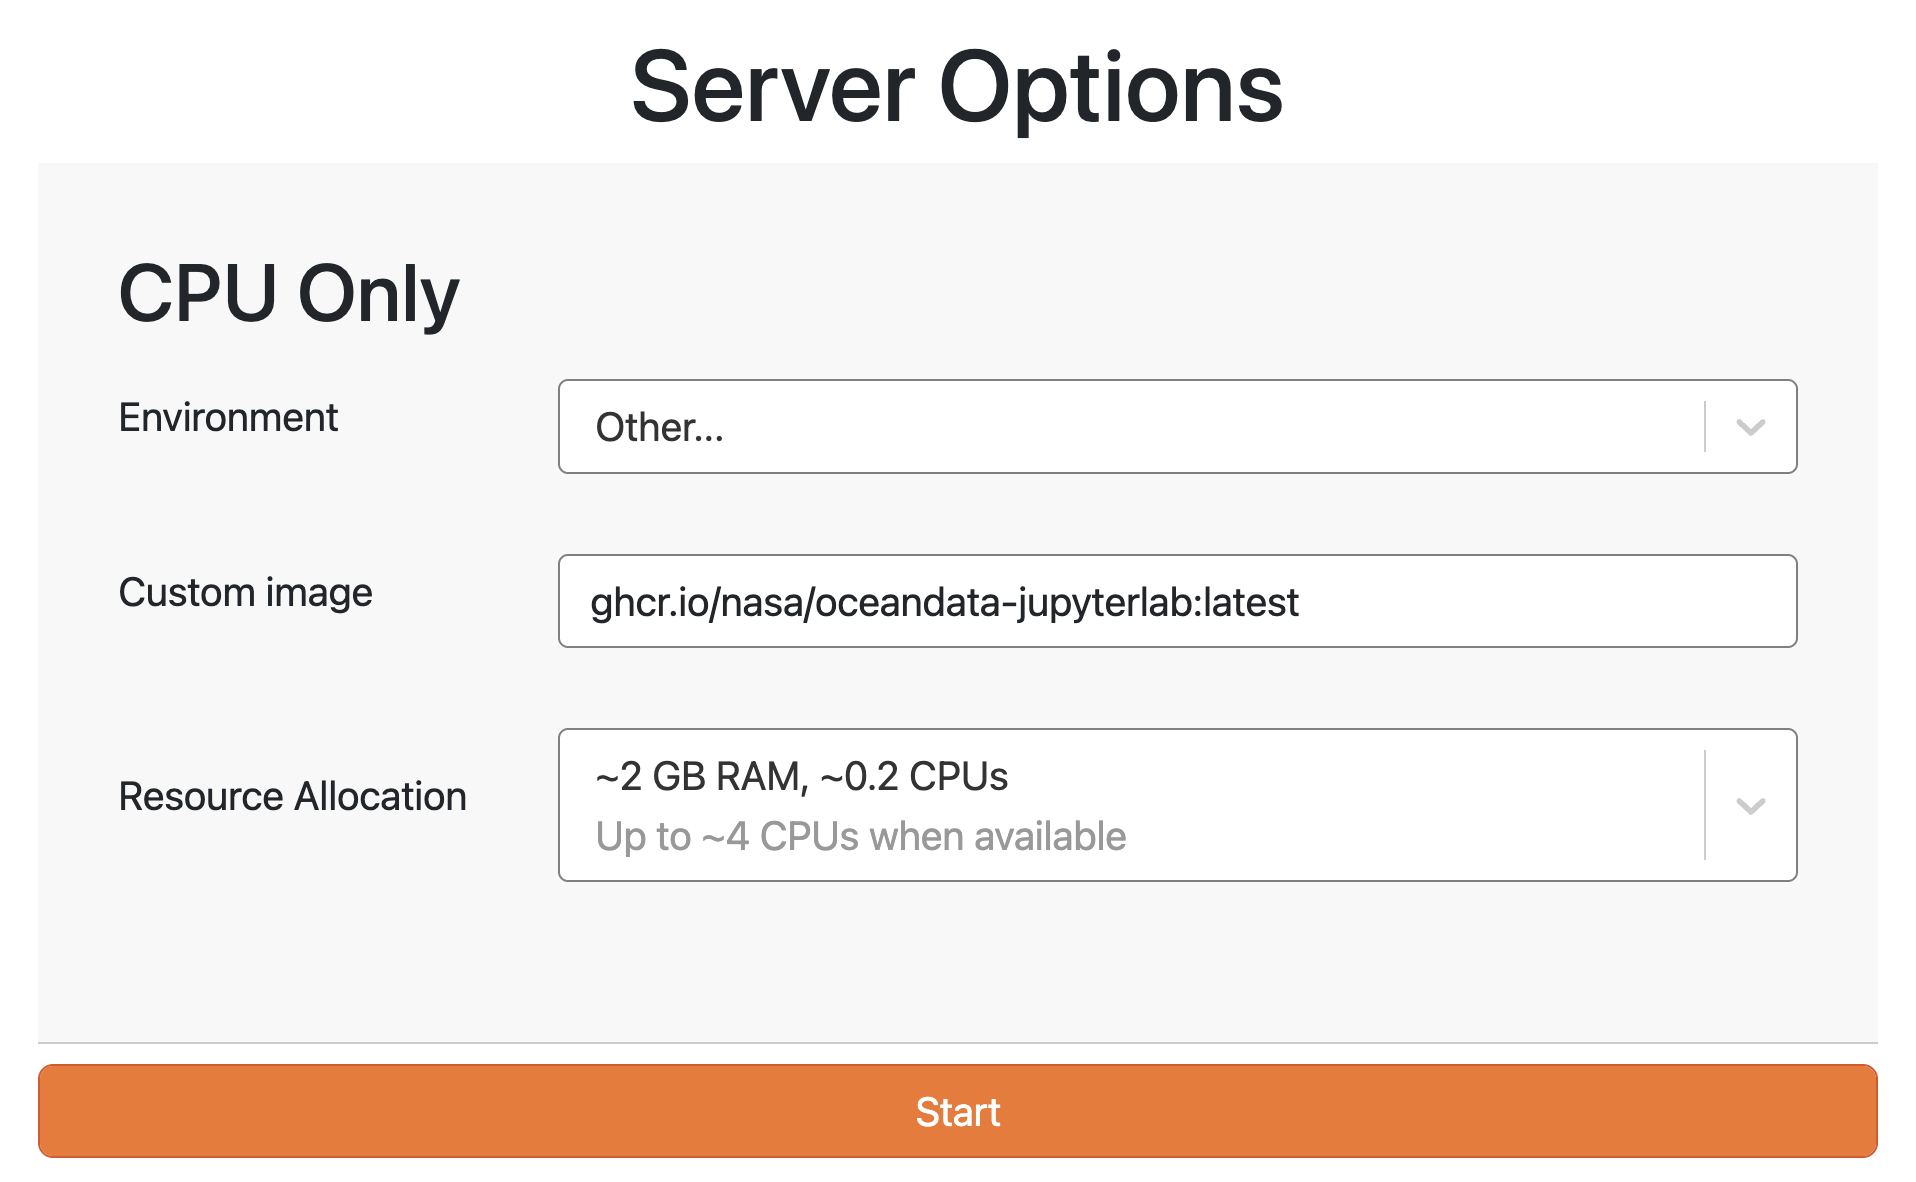Click "Up to ~4 CPUs when available" description

[x=860, y=837]
